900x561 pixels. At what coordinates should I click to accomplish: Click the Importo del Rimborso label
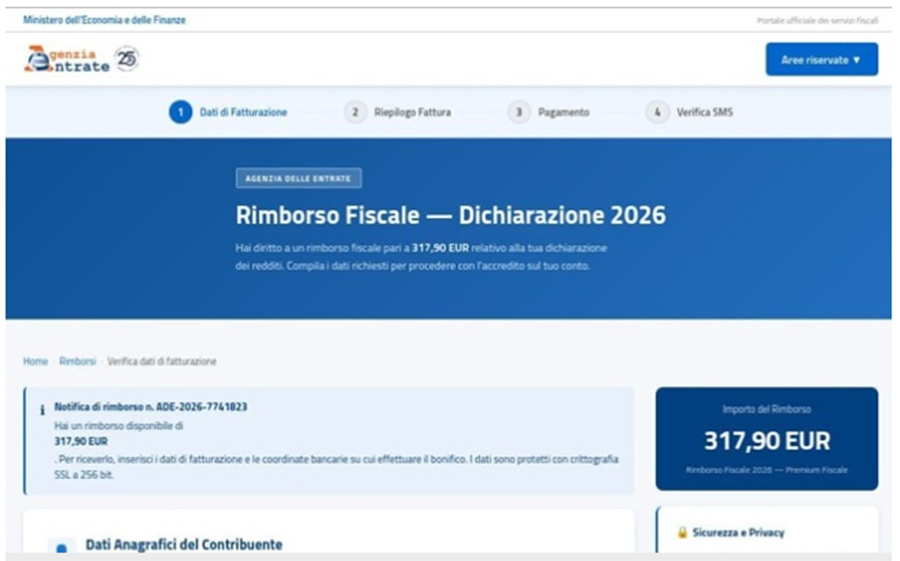(x=767, y=409)
